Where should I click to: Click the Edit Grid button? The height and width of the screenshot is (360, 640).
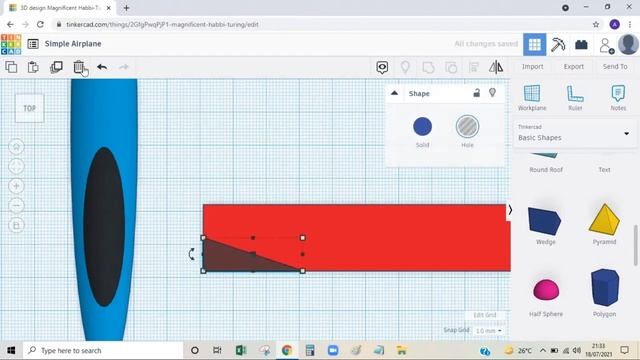click(484, 315)
